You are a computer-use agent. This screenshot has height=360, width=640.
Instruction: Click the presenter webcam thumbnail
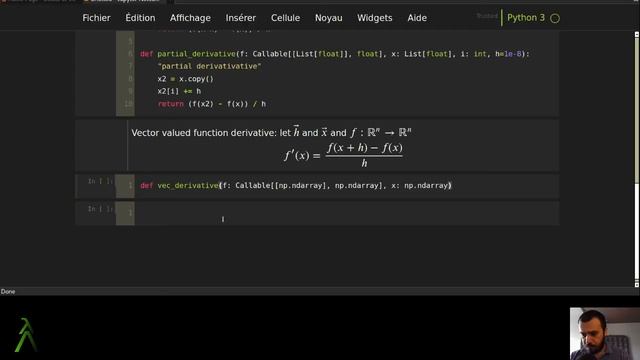click(605, 333)
